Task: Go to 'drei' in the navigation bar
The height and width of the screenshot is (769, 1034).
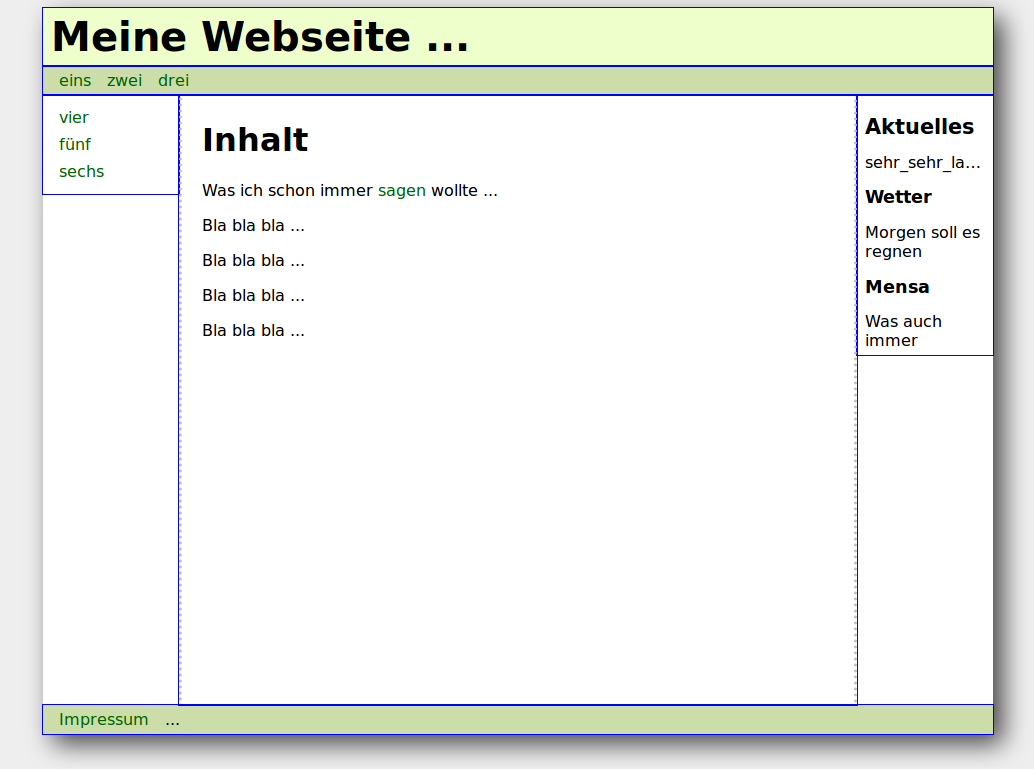Action: 173,81
